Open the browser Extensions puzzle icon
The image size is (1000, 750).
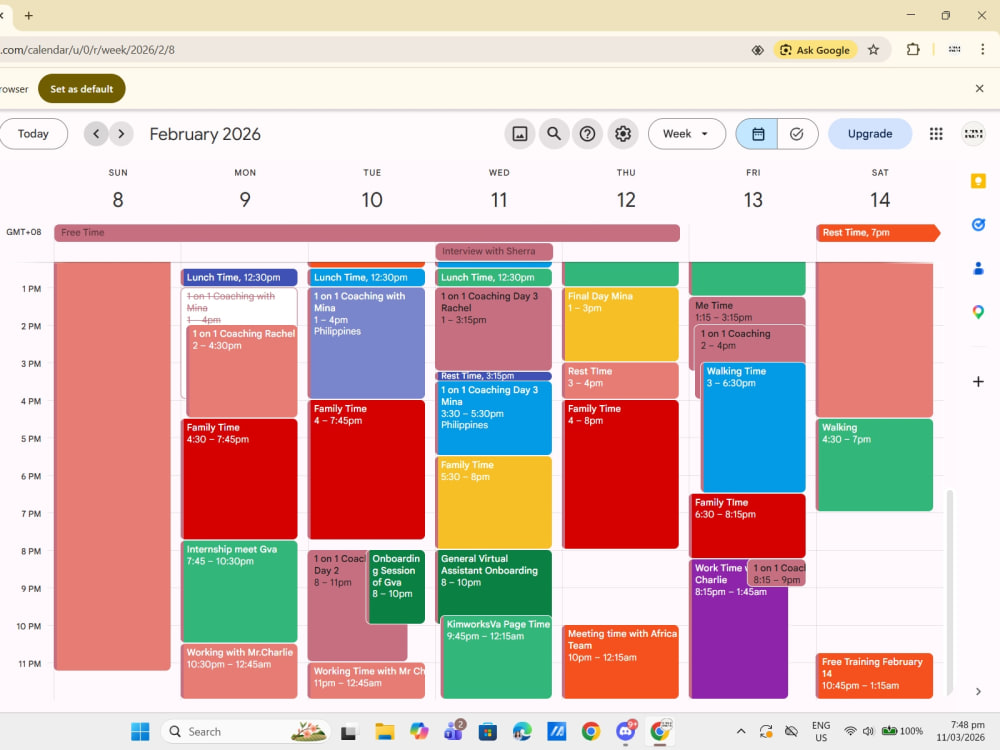[x=913, y=50]
